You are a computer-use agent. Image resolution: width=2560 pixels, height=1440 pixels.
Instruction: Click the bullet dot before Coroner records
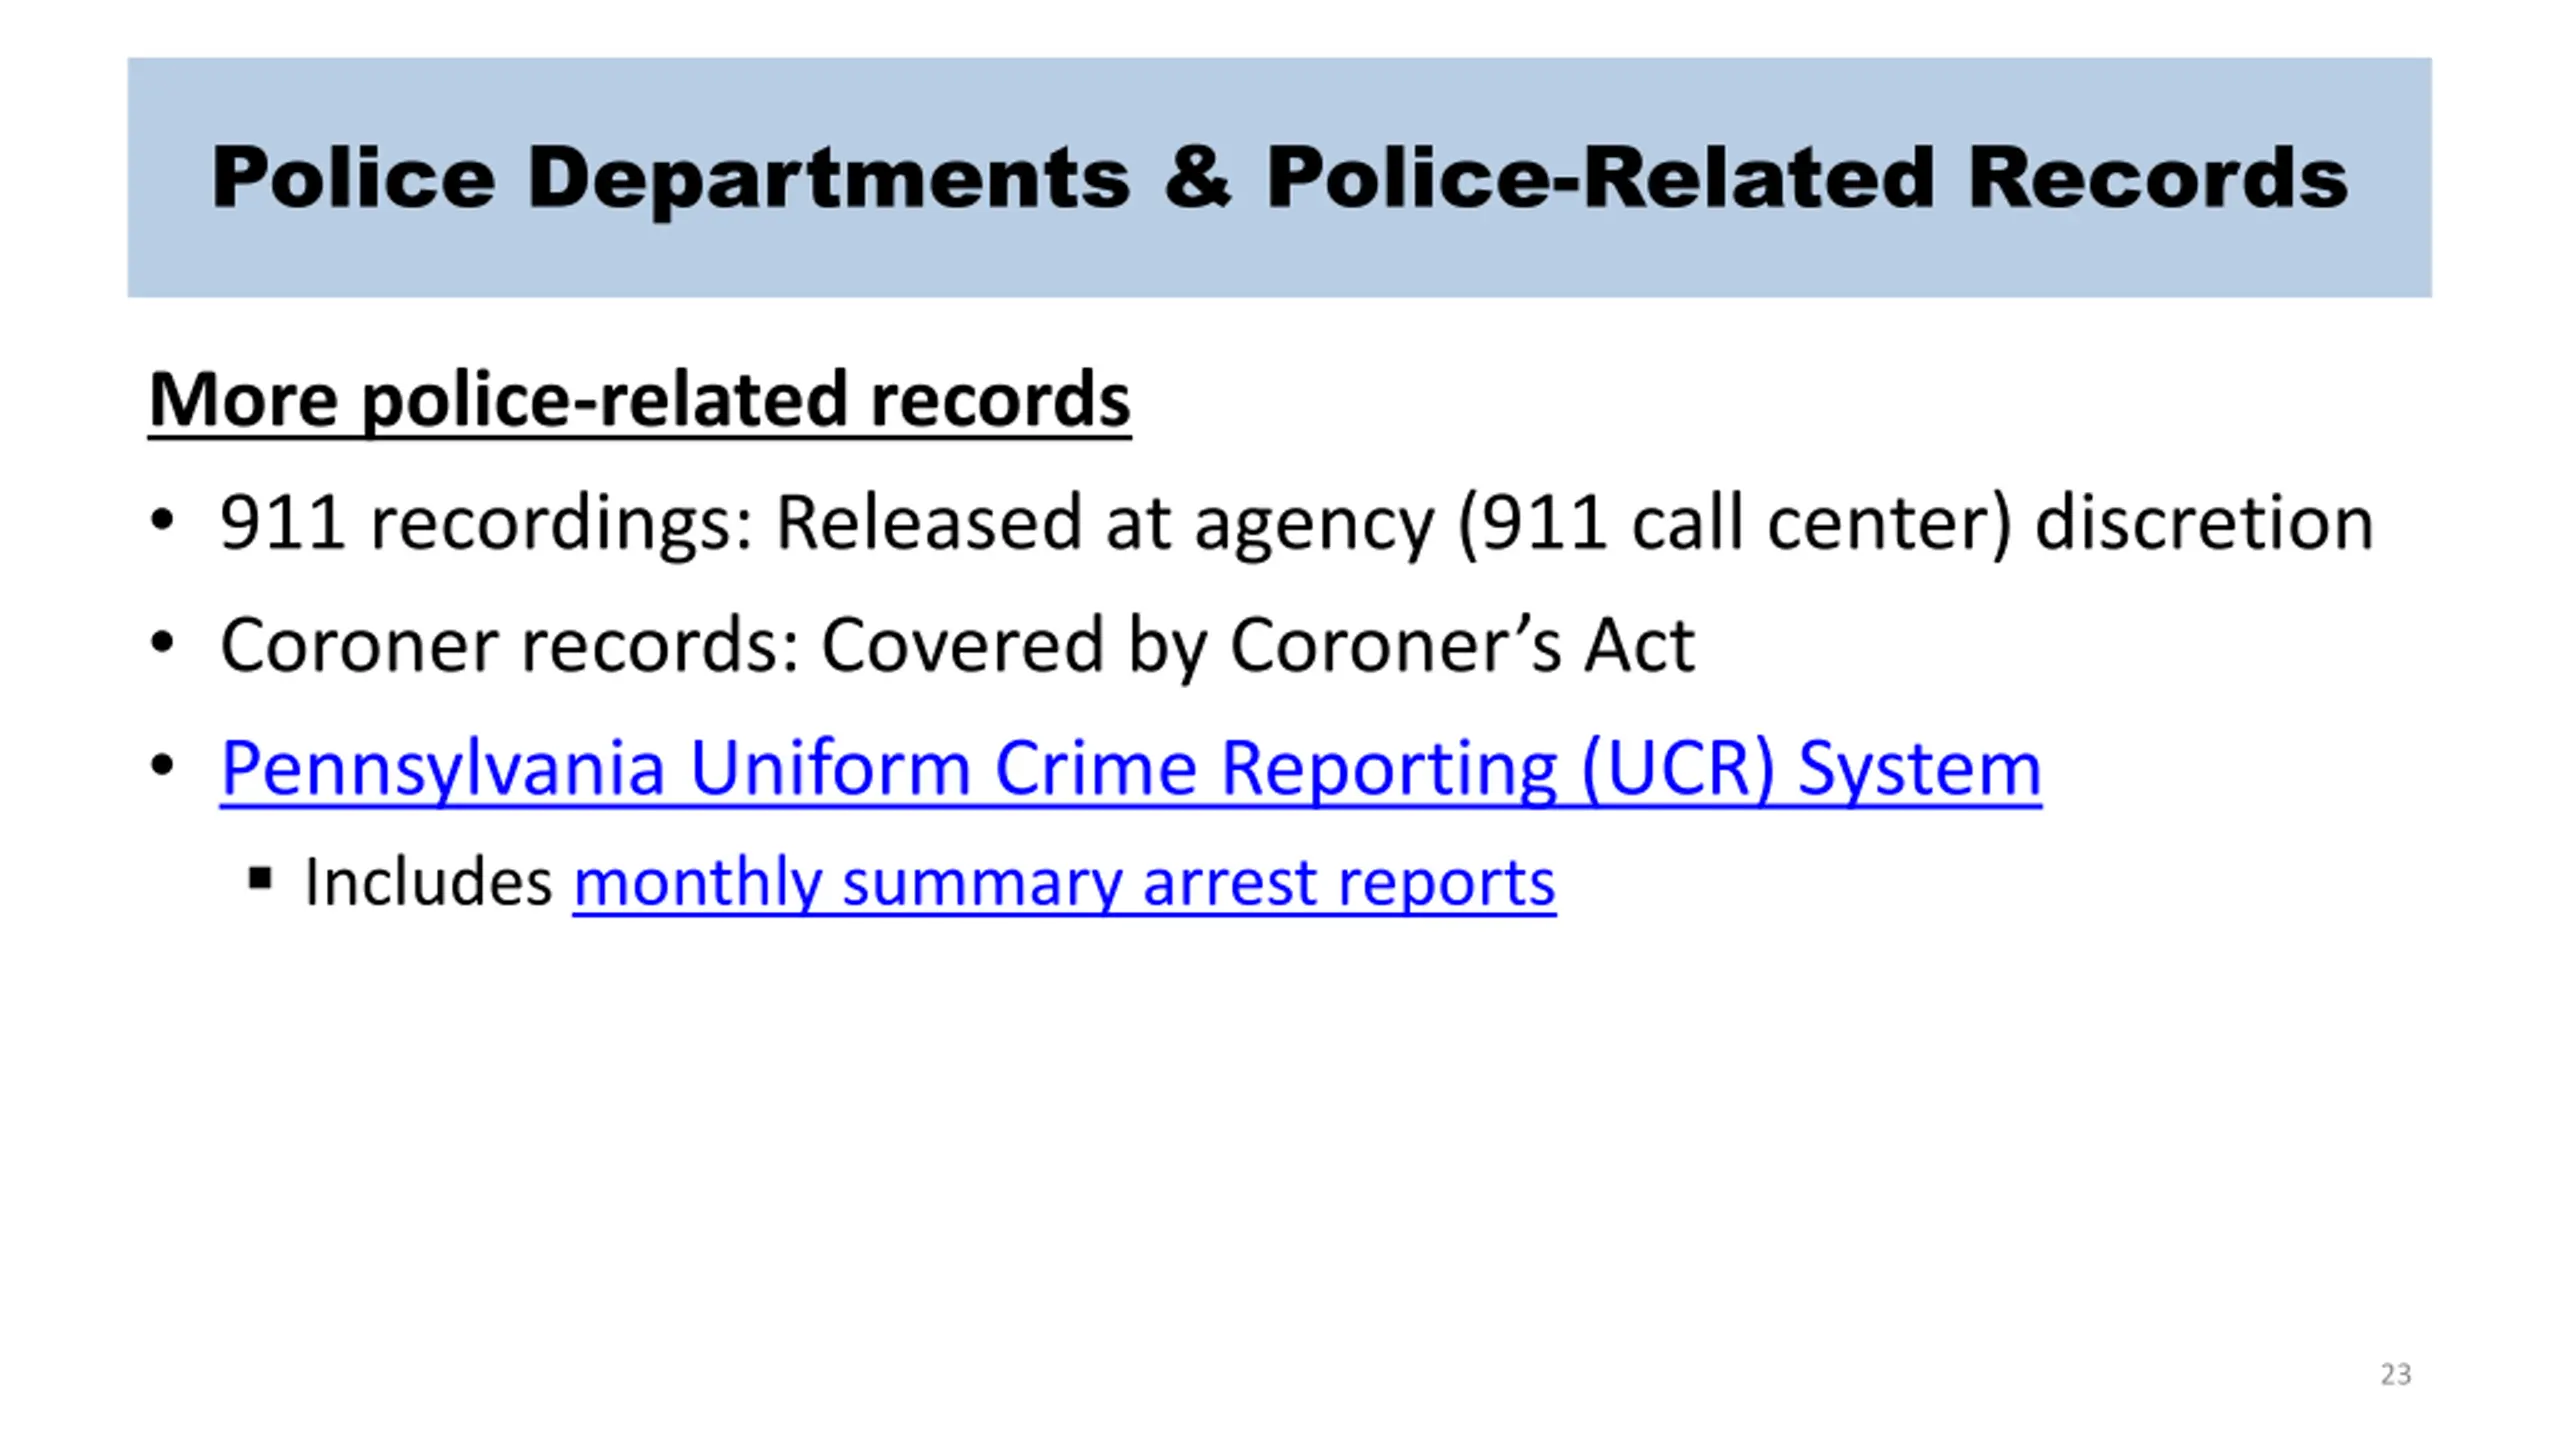pyautogui.click(x=162, y=643)
